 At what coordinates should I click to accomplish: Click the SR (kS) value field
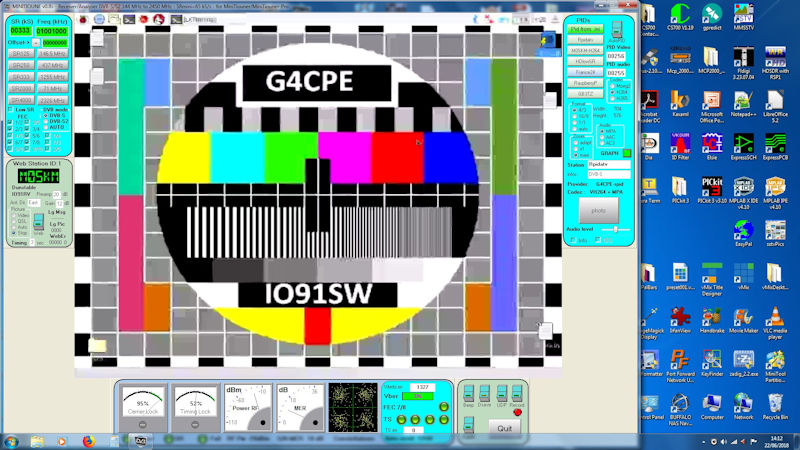pyautogui.click(x=20, y=31)
